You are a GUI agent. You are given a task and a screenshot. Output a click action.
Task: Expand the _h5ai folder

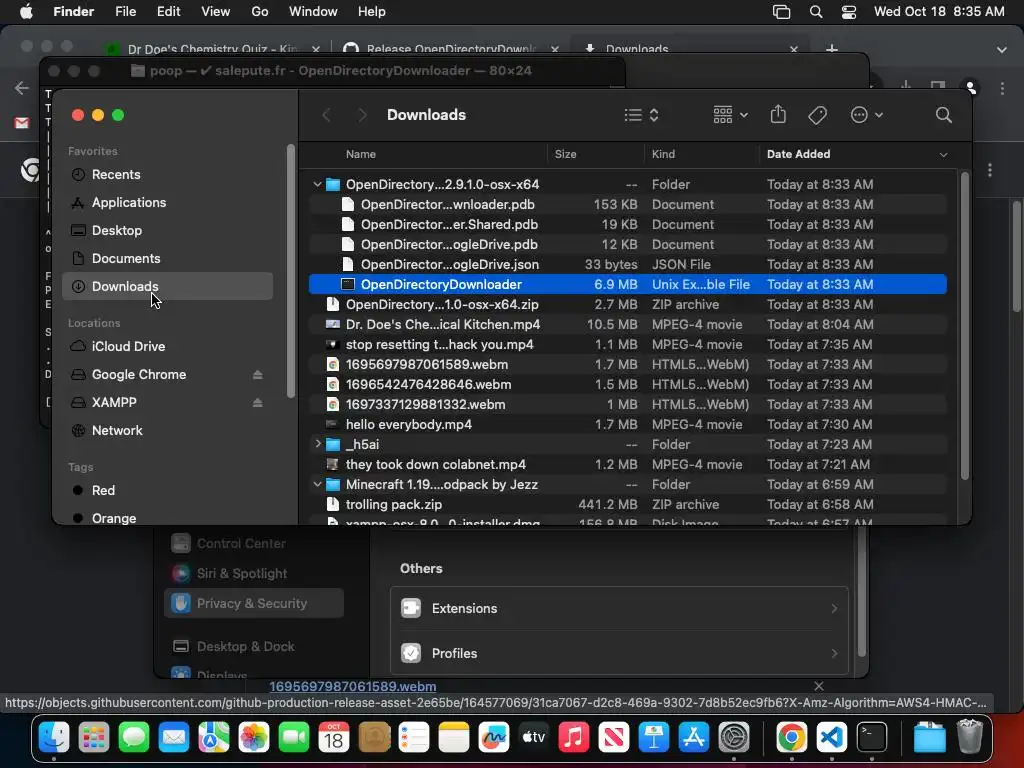pos(317,444)
